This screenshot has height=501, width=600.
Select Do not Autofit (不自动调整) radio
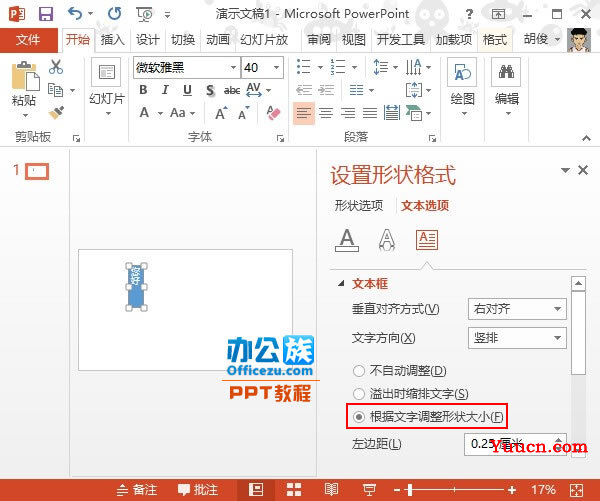pyautogui.click(x=359, y=370)
